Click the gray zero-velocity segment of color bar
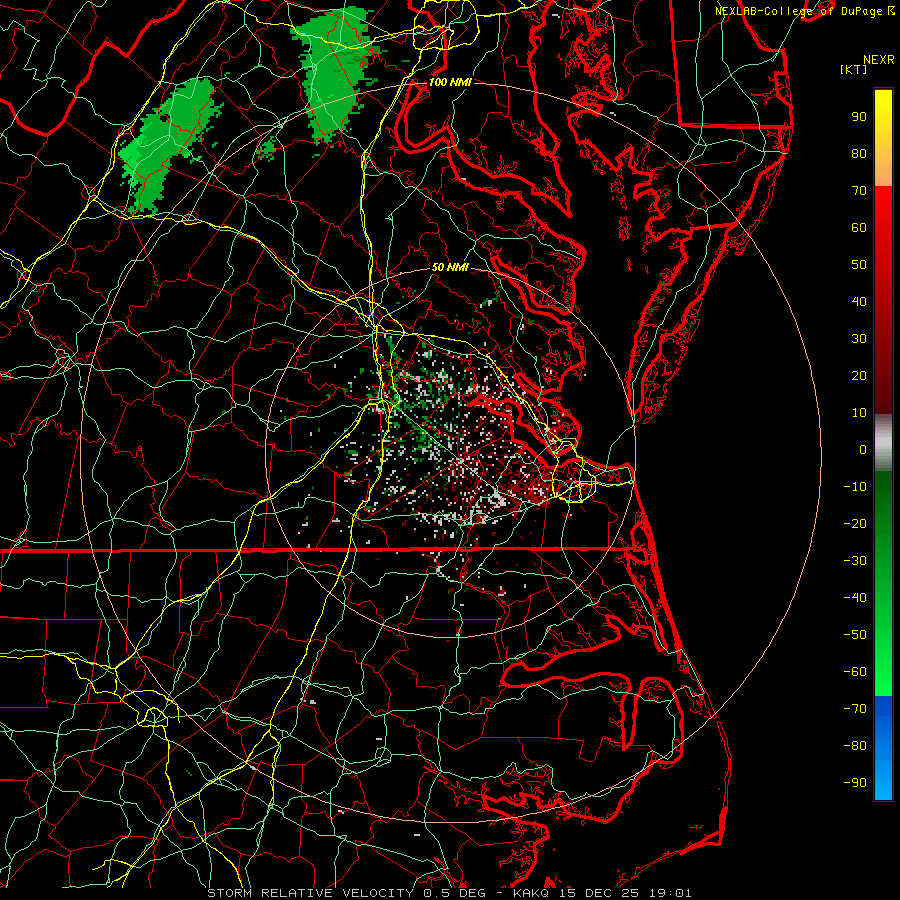 point(883,443)
